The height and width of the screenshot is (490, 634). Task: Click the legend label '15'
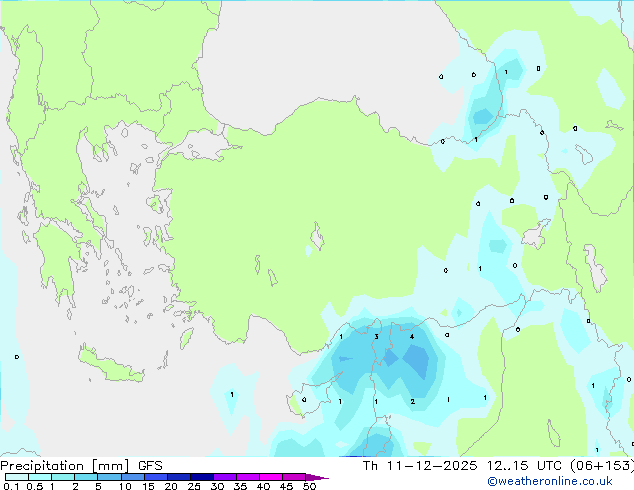click(148, 486)
